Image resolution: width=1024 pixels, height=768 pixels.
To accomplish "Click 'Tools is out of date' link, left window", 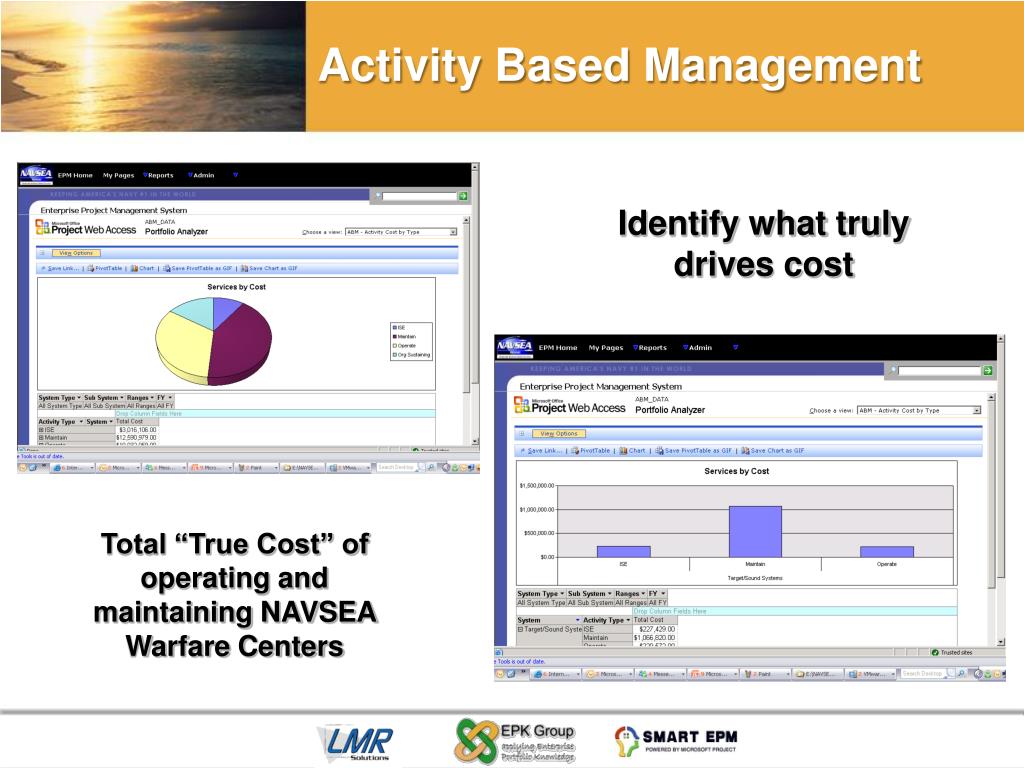I will coord(41,456).
